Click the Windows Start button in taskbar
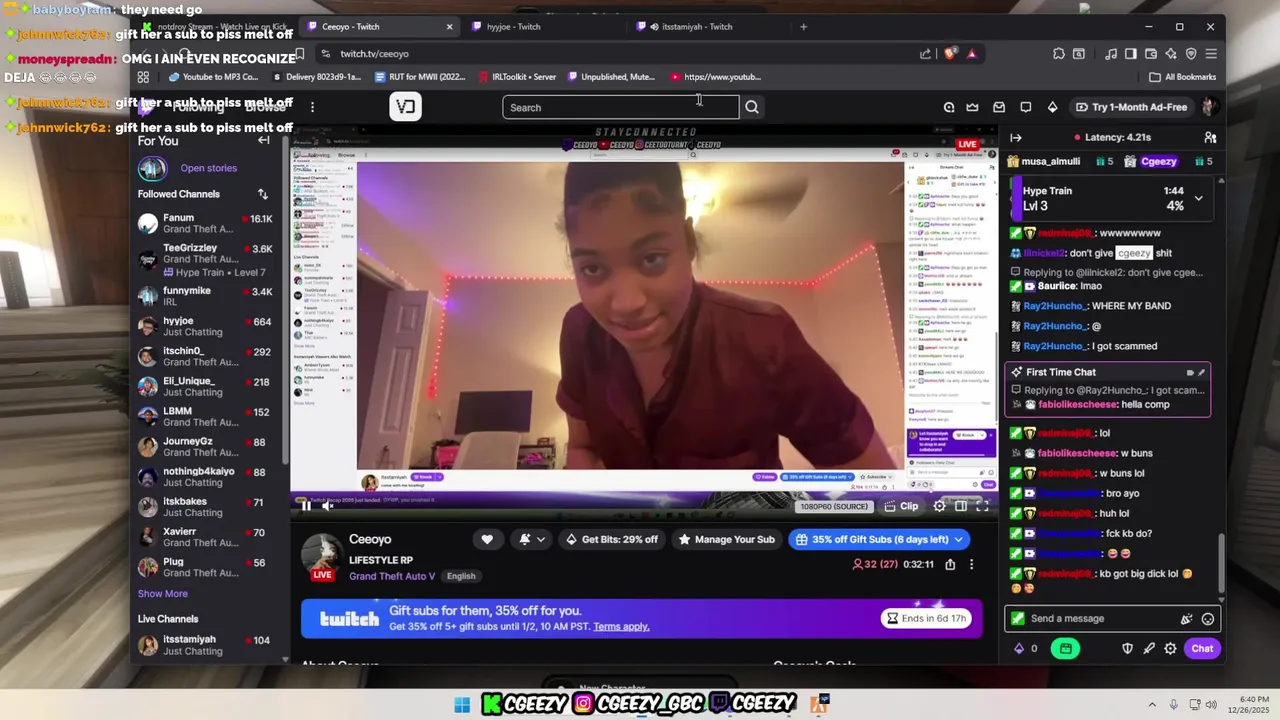The image size is (1280, 720). click(462, 705)
